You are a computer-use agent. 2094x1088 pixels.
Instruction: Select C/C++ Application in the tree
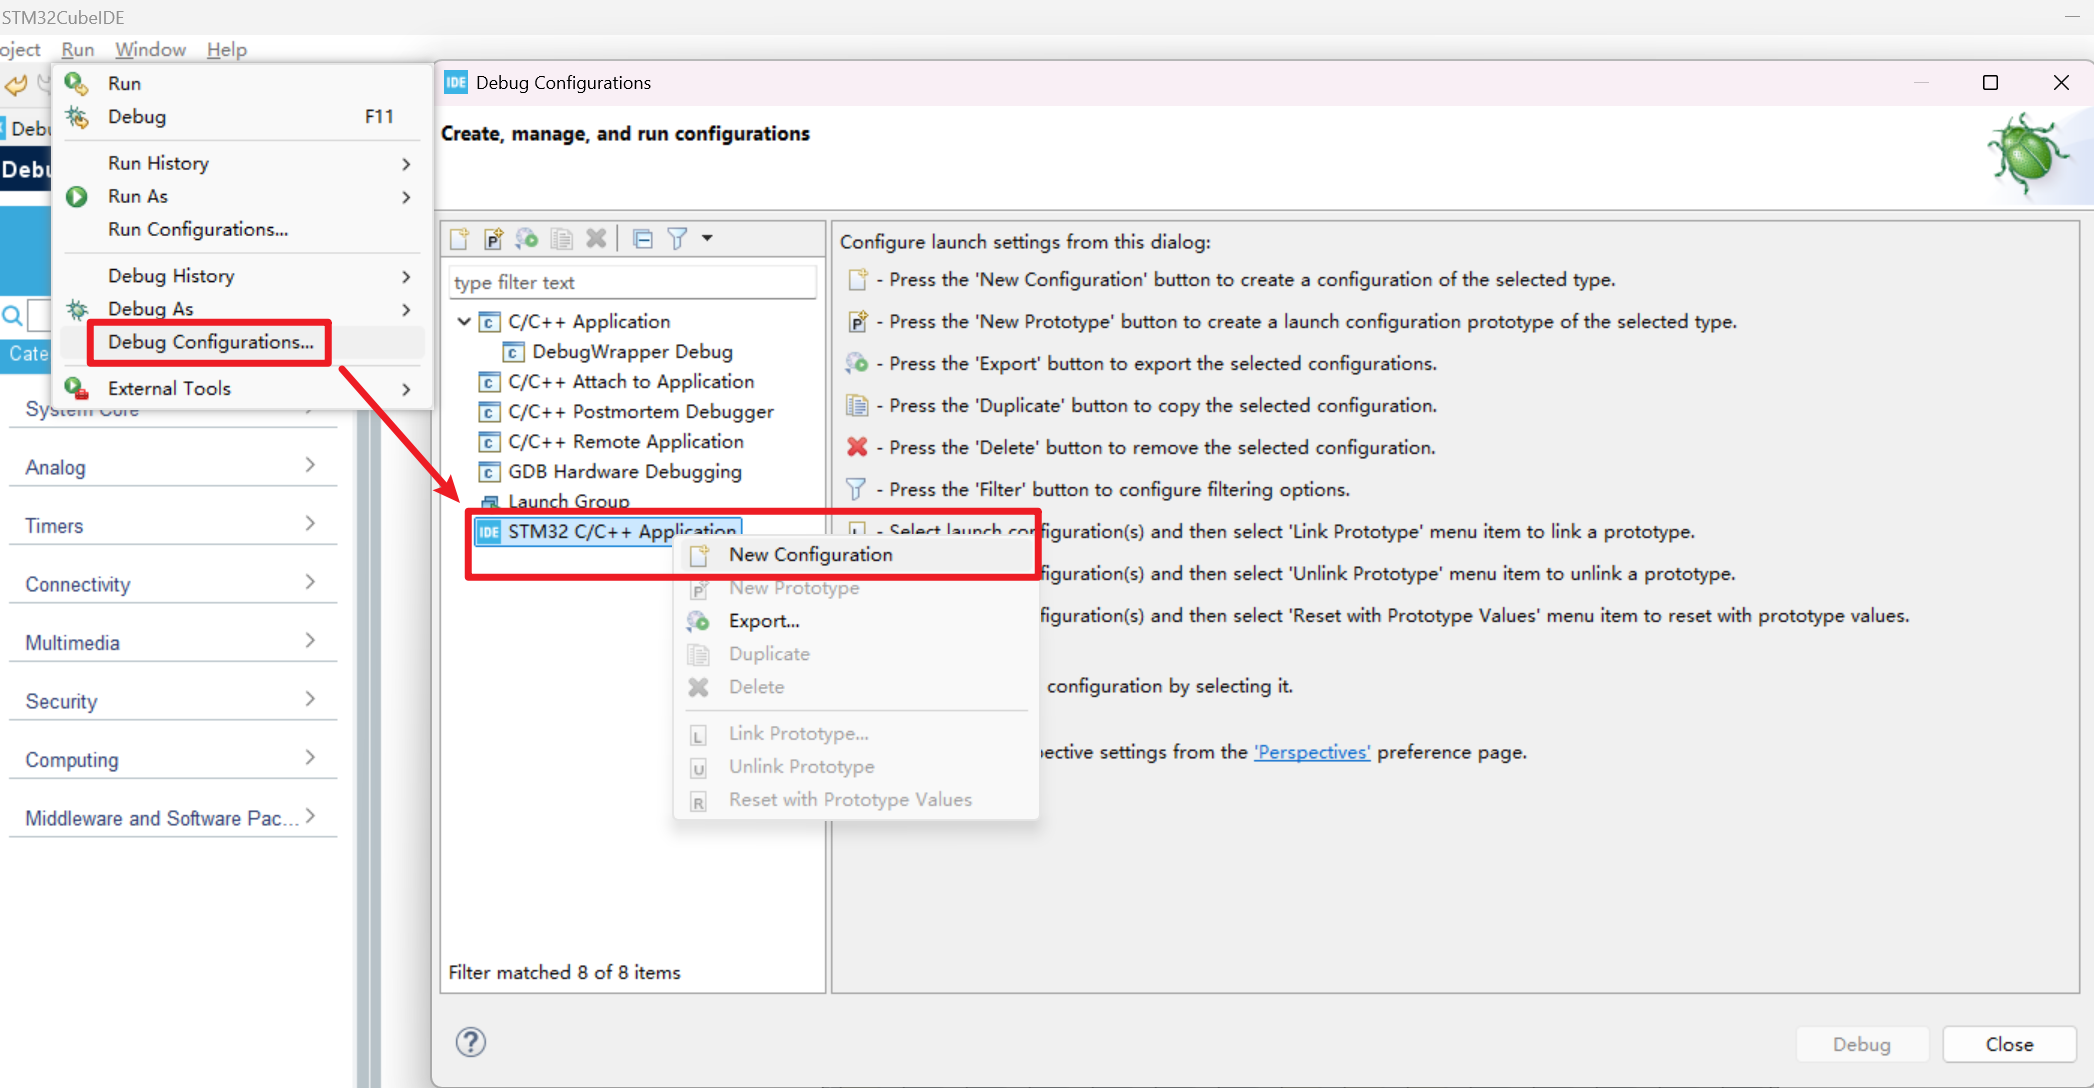[588, 321]
